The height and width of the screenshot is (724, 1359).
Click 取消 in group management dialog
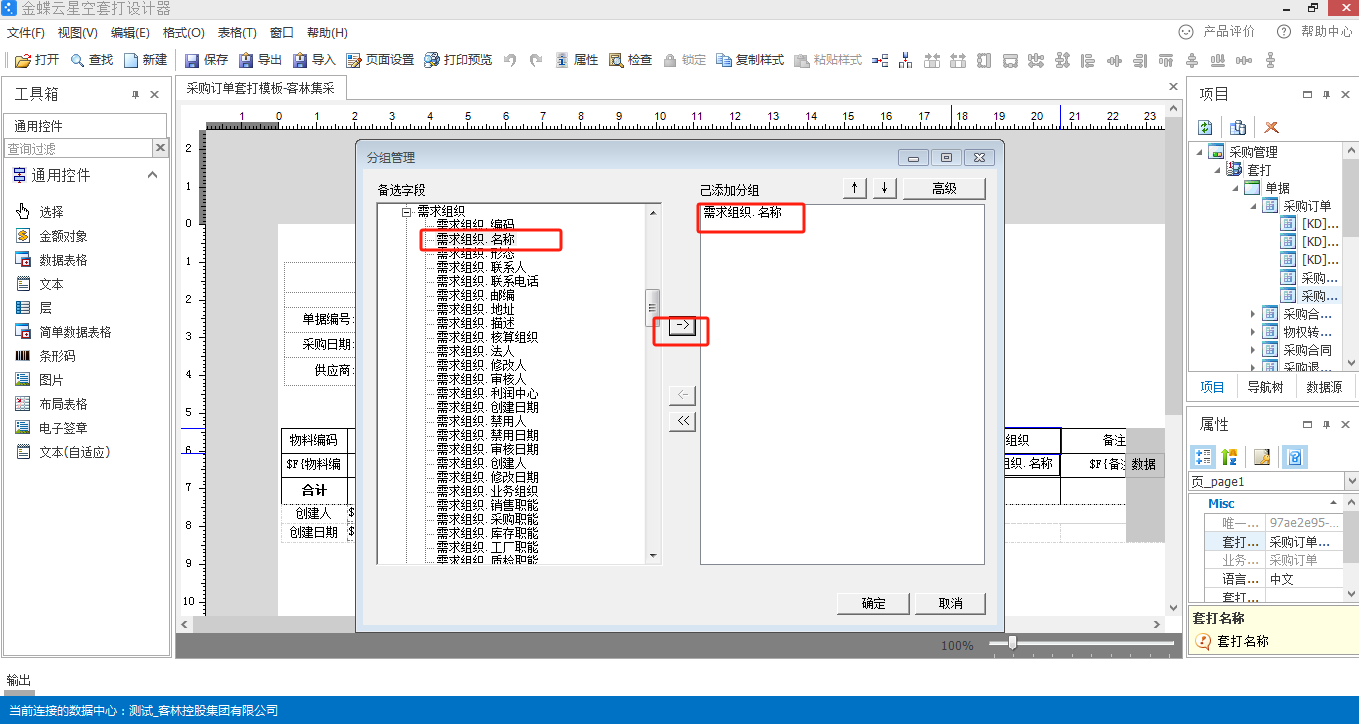[949, 603]
